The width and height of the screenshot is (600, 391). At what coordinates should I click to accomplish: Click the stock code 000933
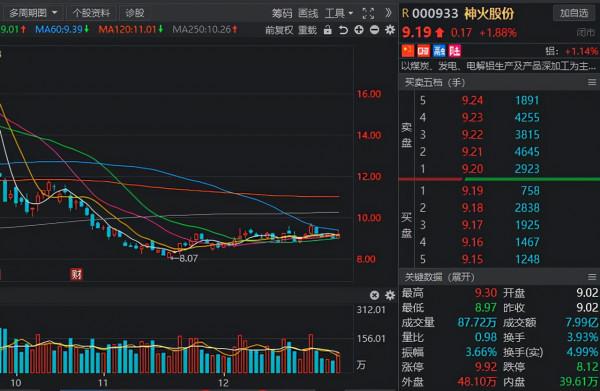(435, 14)
